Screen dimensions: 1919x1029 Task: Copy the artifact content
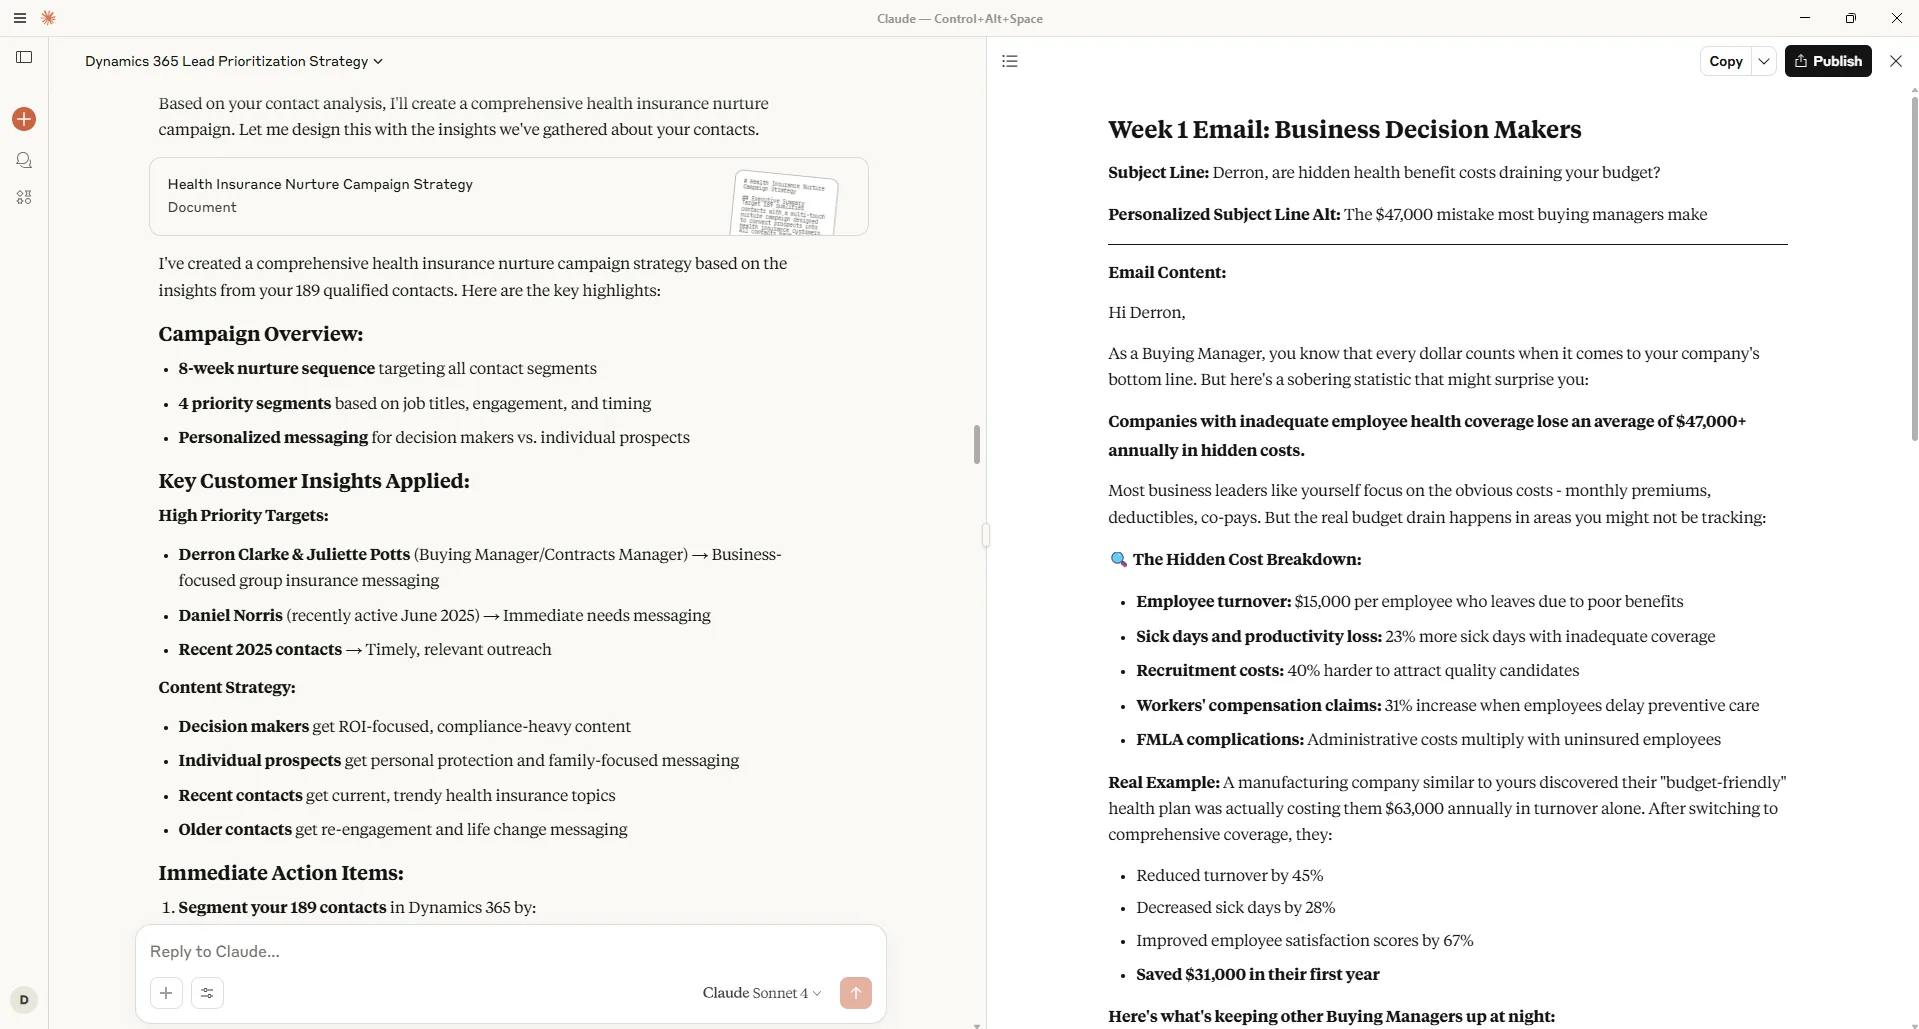pos(1726,61)
